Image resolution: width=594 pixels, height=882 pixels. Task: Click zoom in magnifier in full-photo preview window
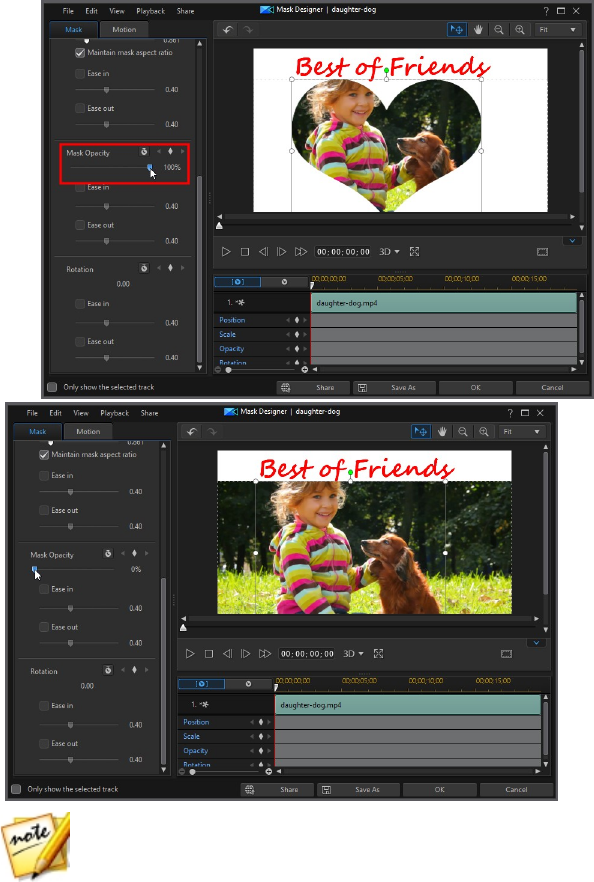[x=484, y=431]
